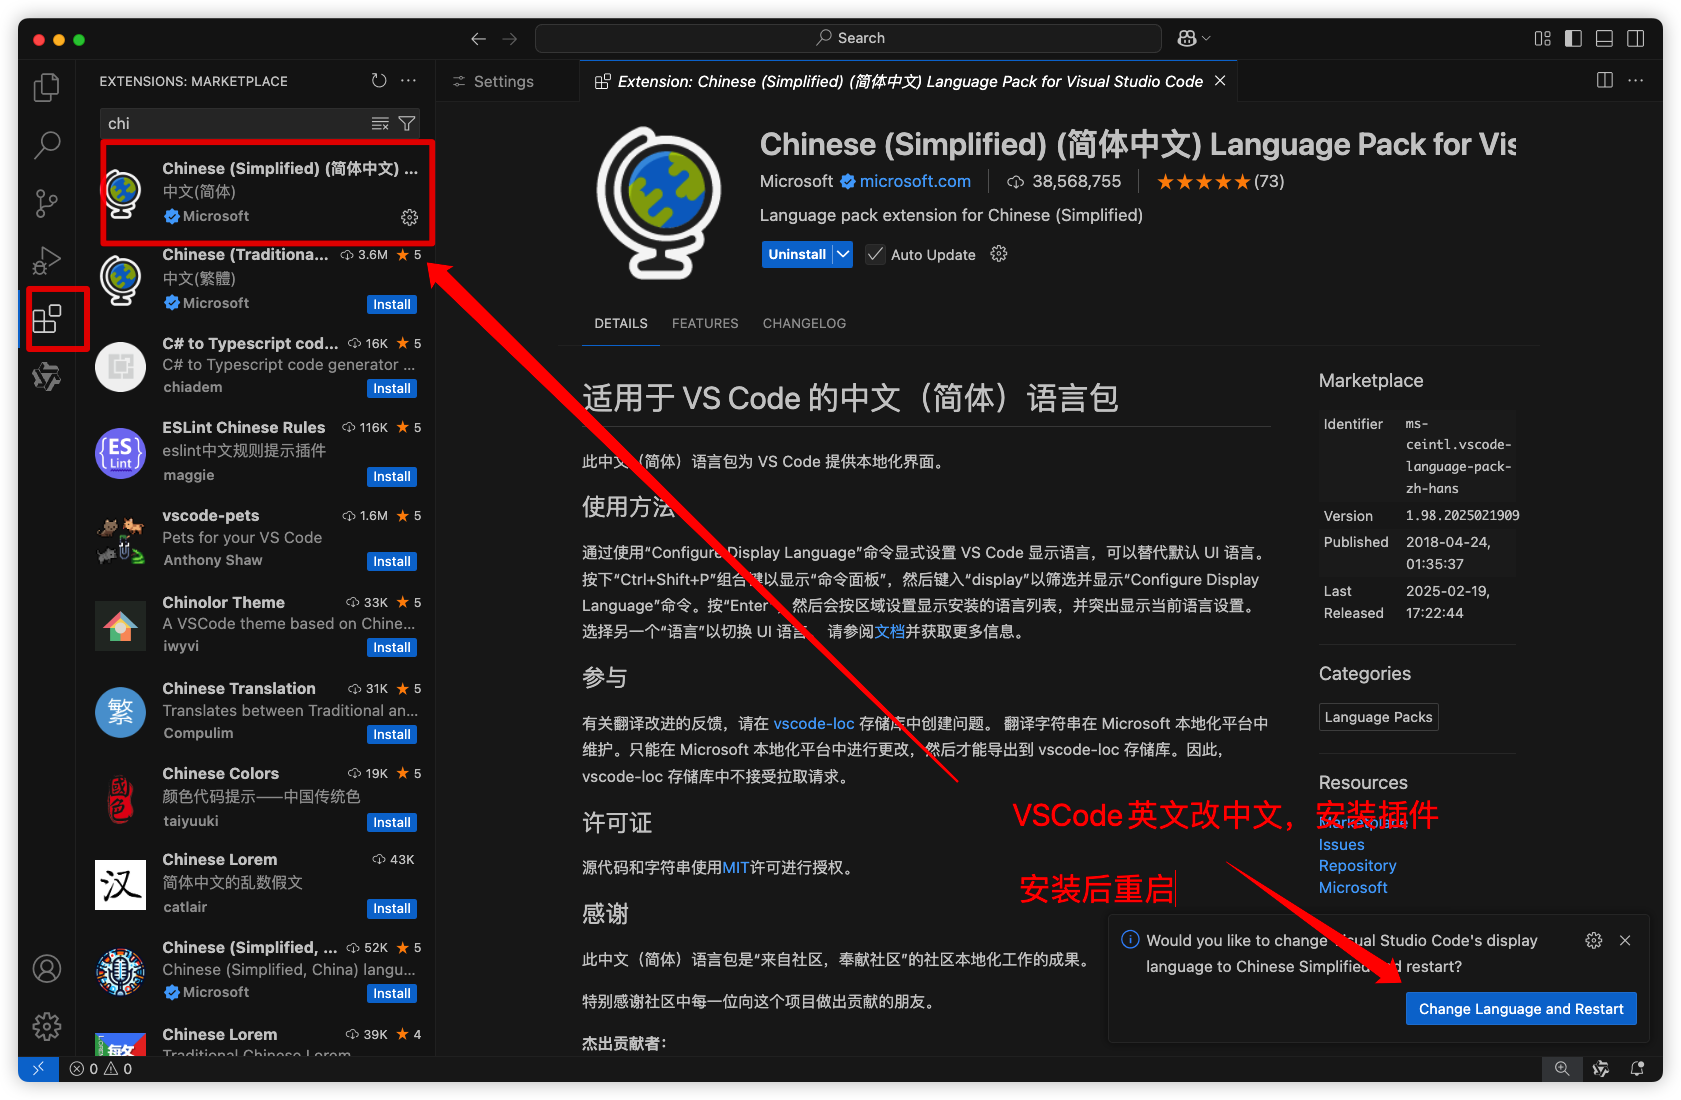
Task: Open the Source Control view
Action: [x=46, y=204]
